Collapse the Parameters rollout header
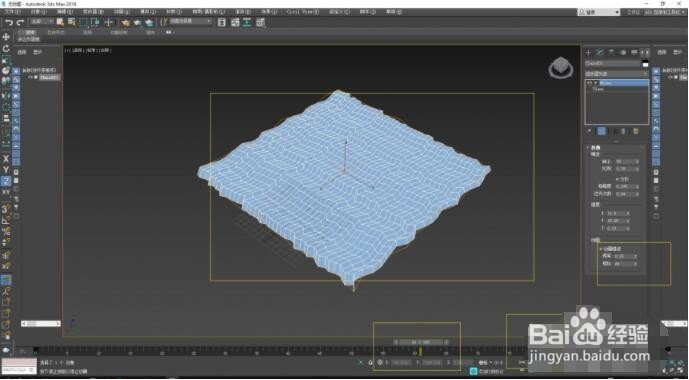 click(x=615, y=148)
